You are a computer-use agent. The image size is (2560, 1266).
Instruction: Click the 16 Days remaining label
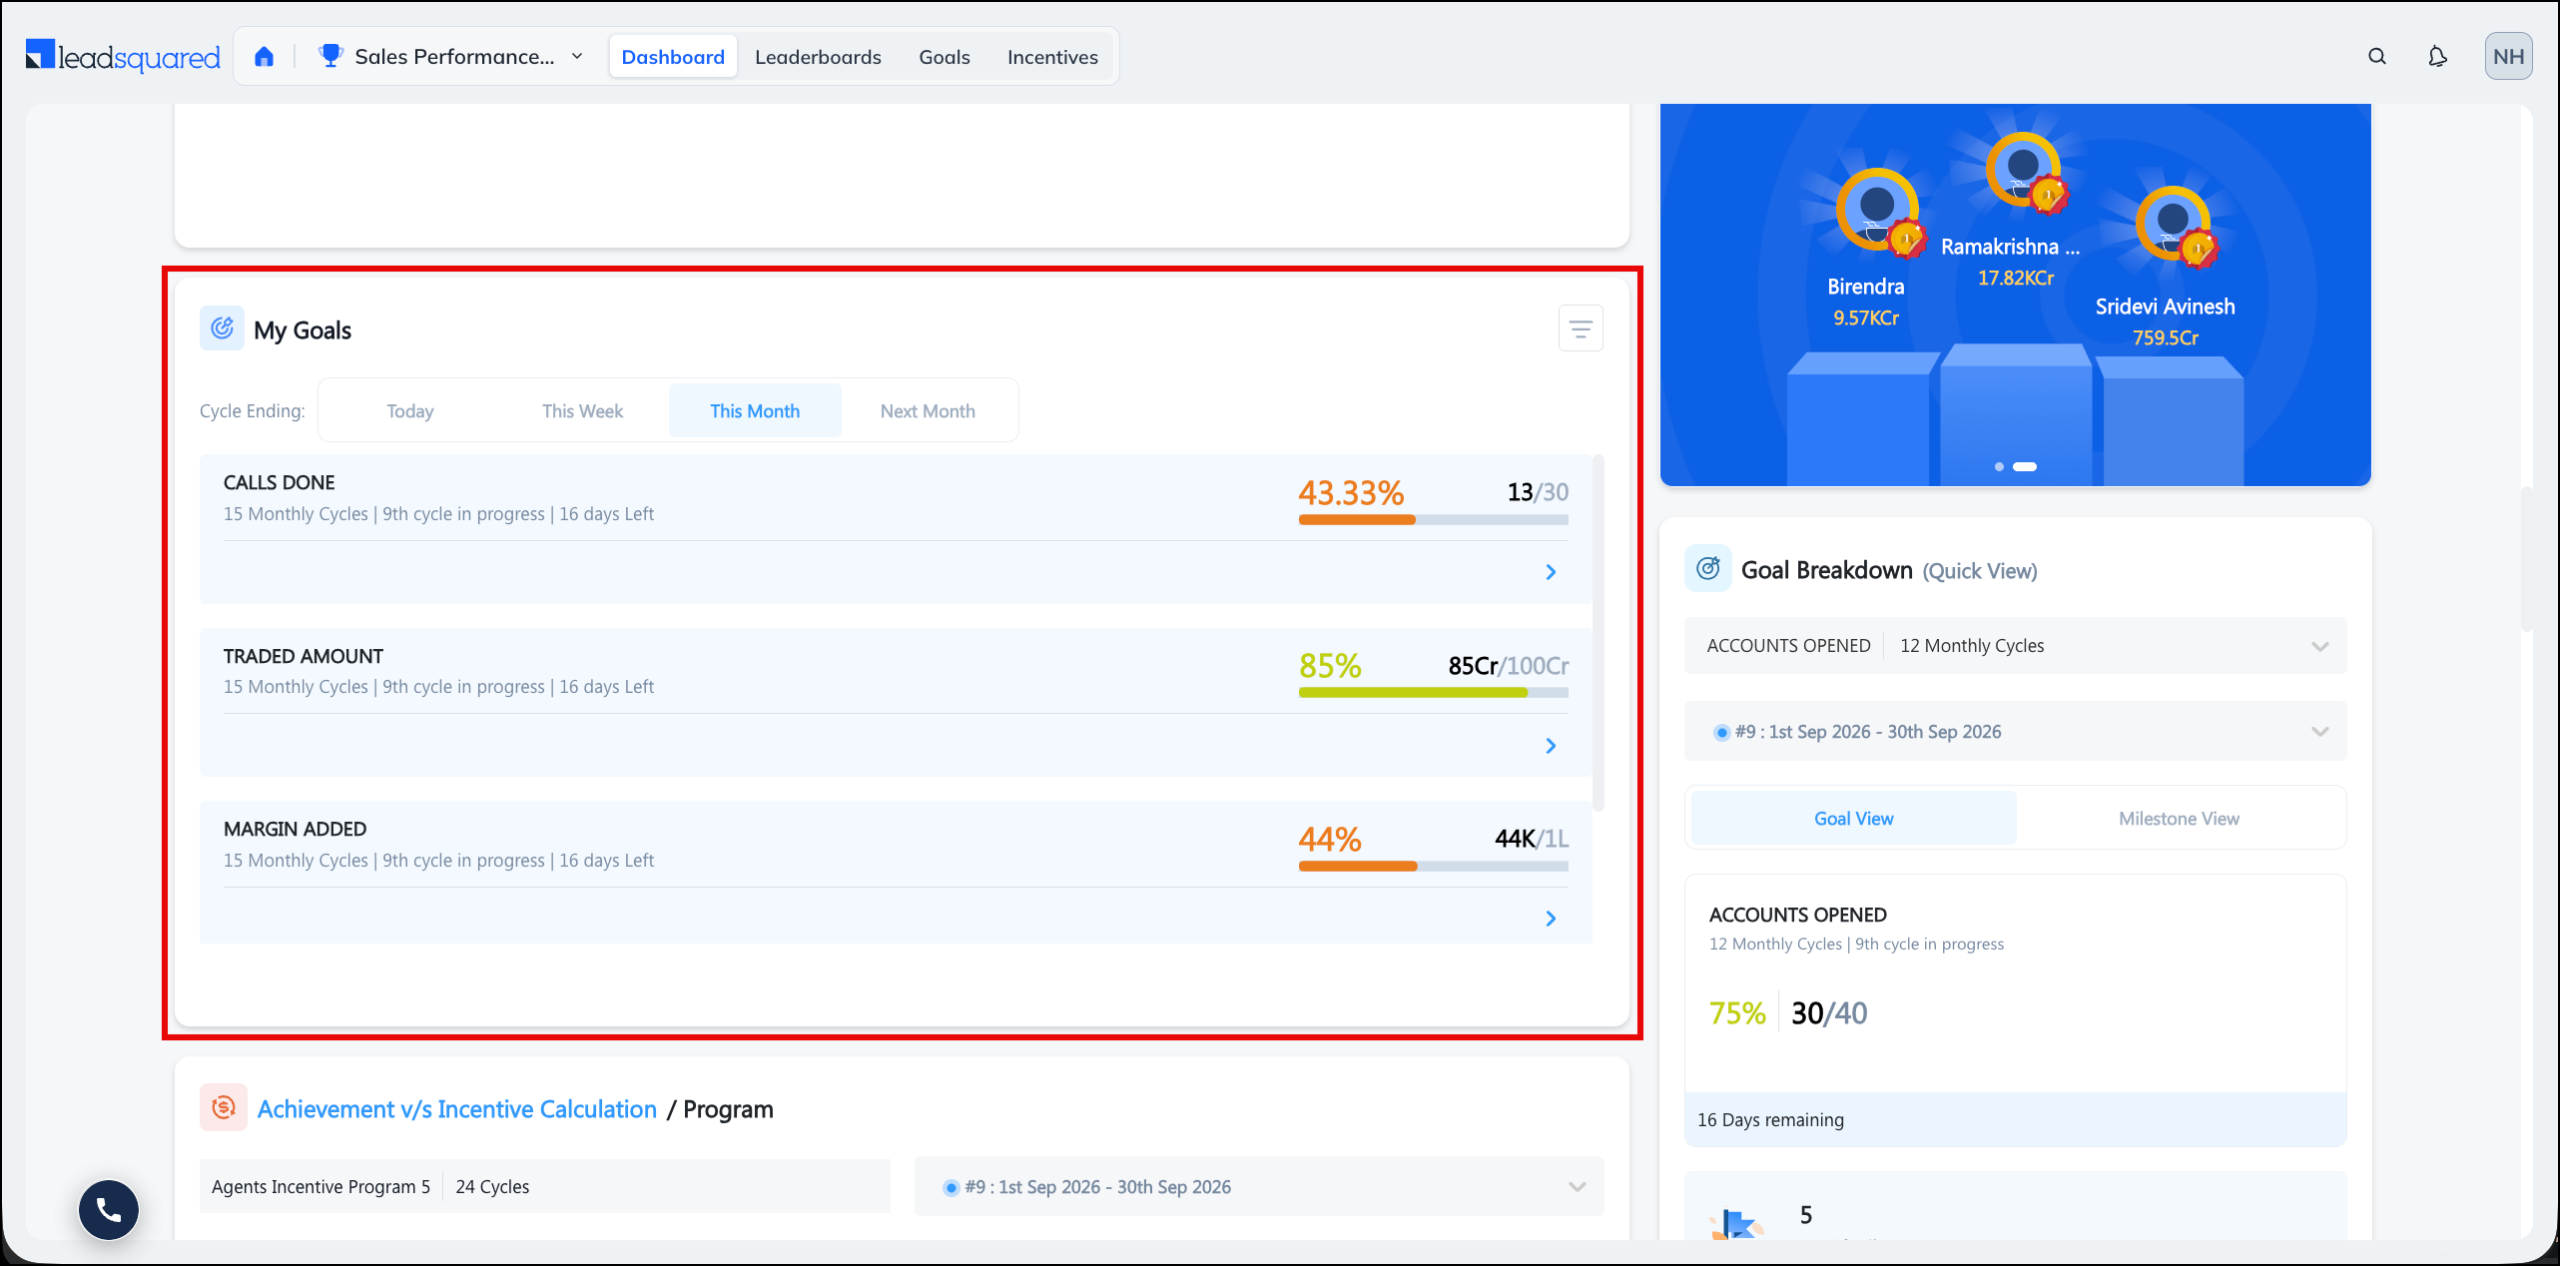tap(1770, 1120)
